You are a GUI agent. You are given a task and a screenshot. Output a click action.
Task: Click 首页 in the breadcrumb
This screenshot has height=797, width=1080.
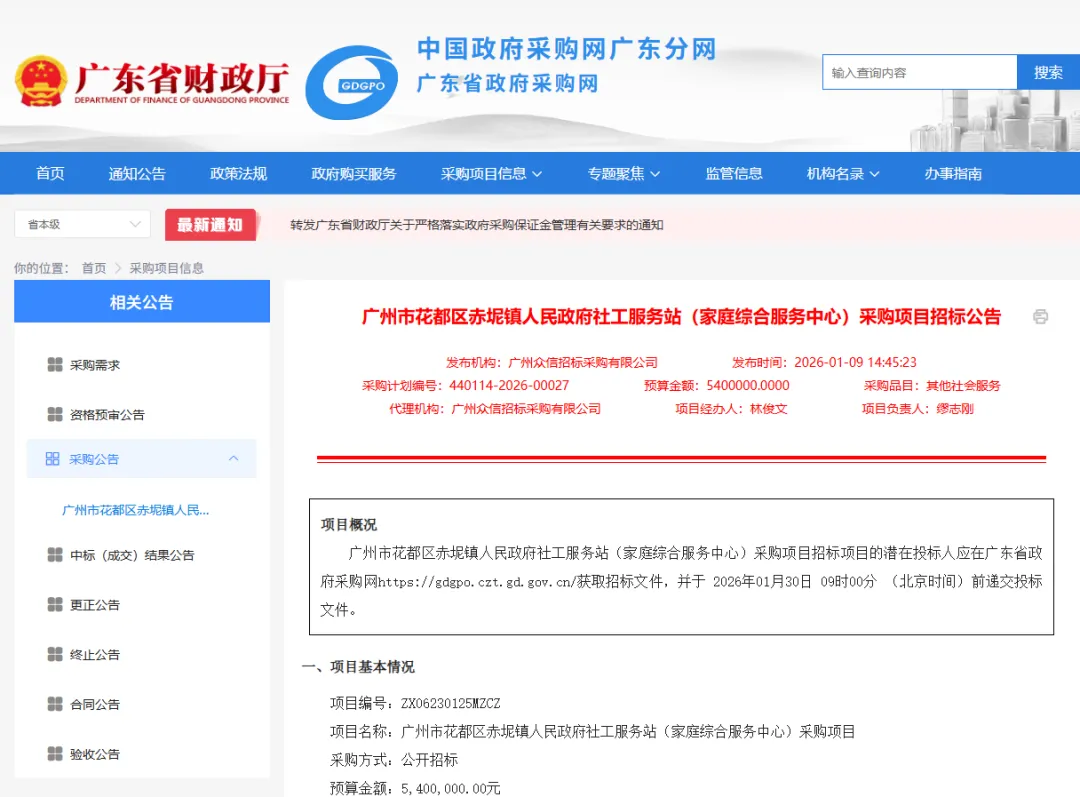(x=94, y=268)
